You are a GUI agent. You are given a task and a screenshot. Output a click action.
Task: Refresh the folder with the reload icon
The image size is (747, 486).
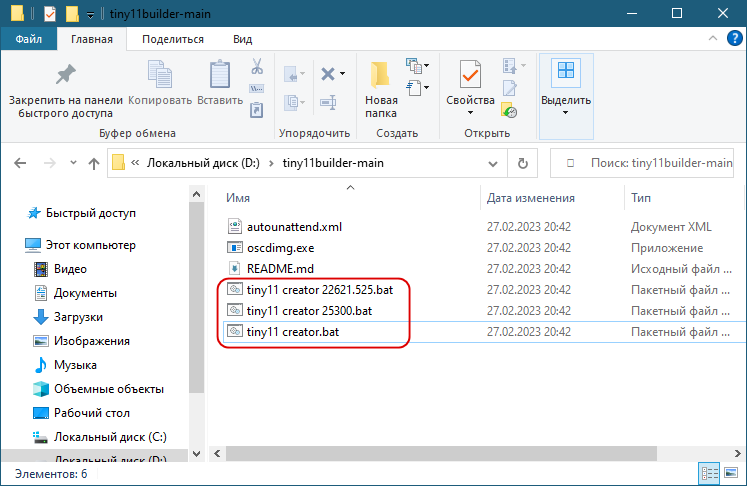point(523,163)
